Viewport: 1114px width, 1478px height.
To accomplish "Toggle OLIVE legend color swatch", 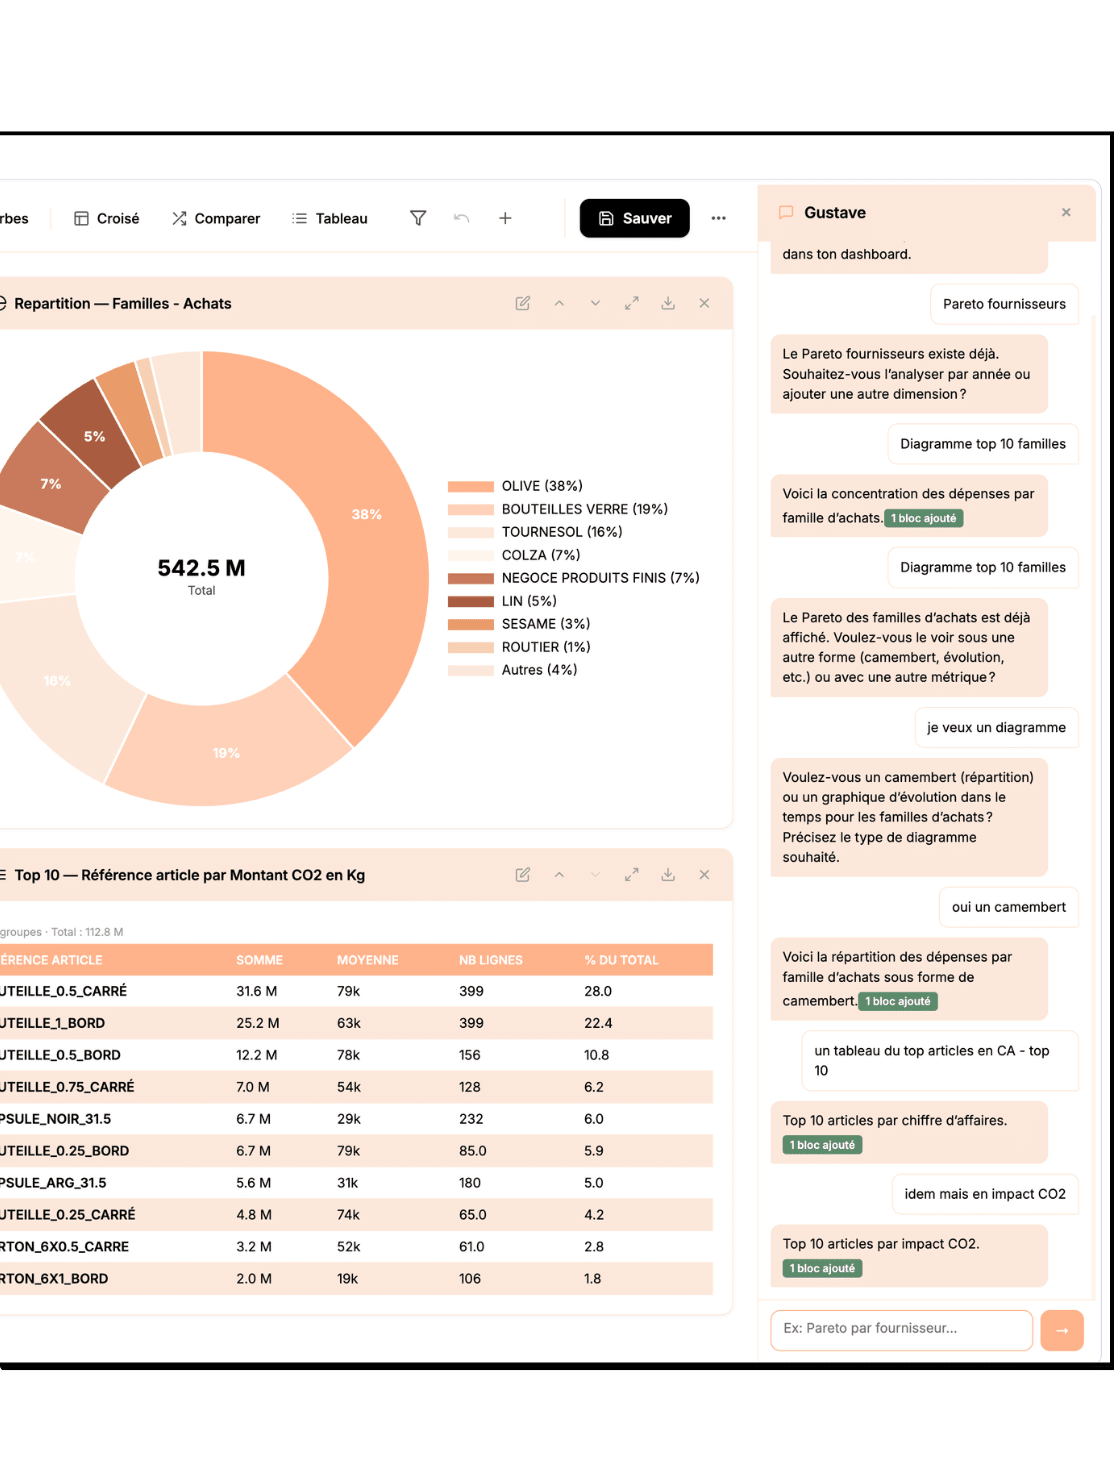I will coord(471,487).
